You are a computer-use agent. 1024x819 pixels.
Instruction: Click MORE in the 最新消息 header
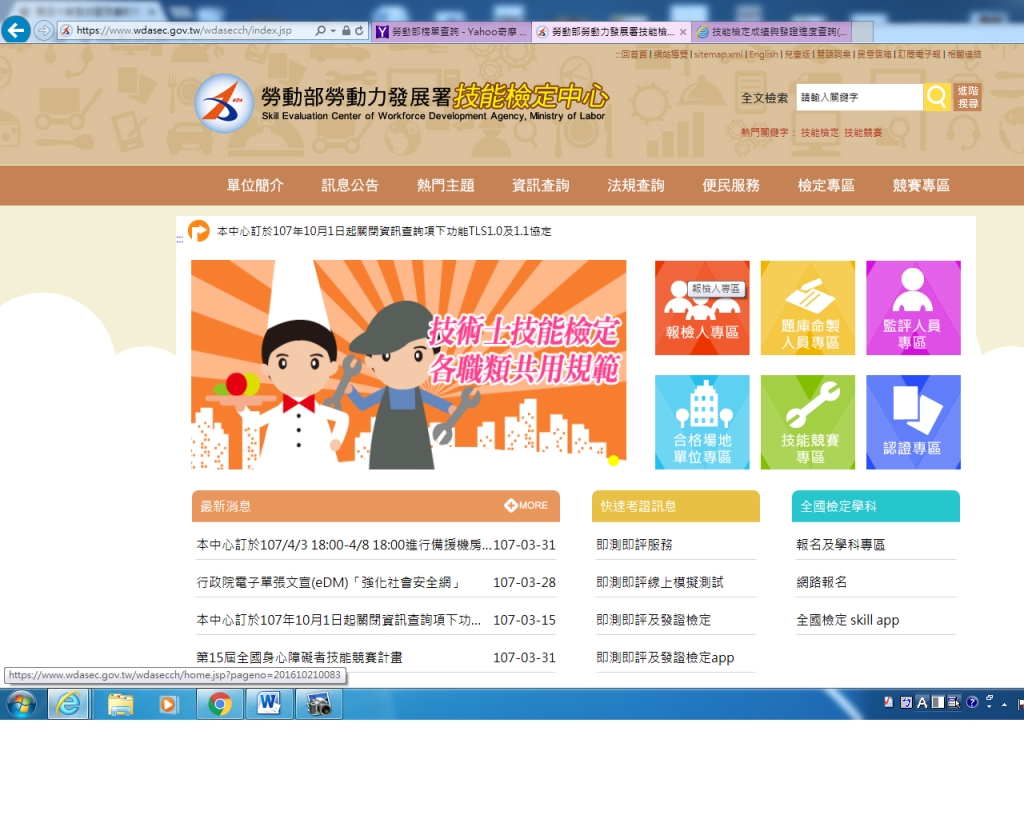pos(526,506)
